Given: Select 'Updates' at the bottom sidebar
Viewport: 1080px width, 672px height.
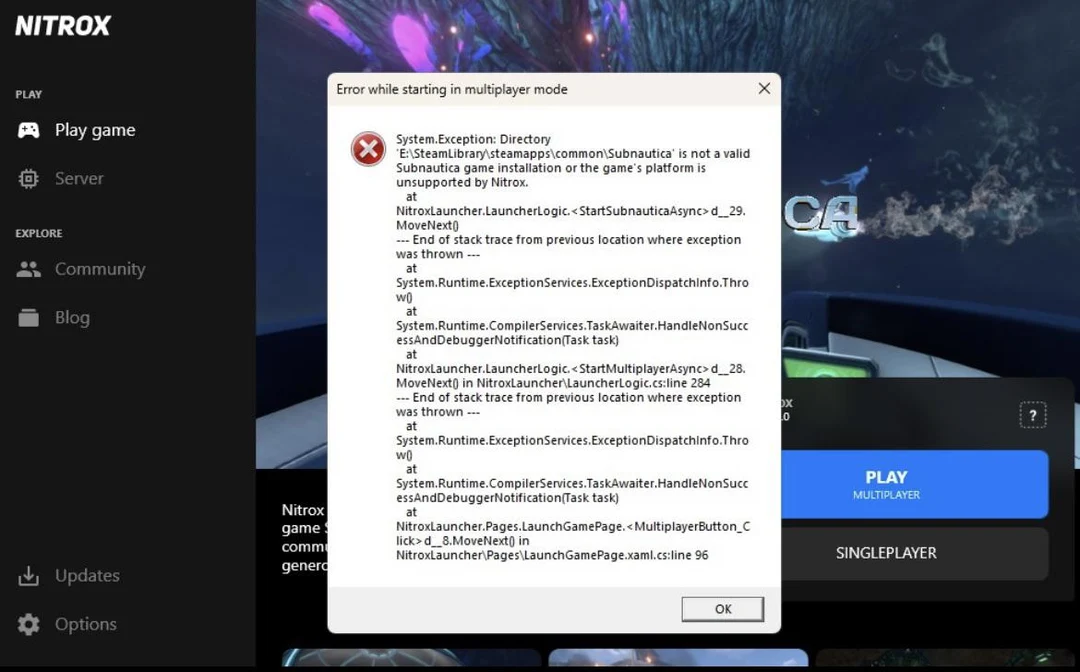Looking at the screenshot, I should 86,575.
